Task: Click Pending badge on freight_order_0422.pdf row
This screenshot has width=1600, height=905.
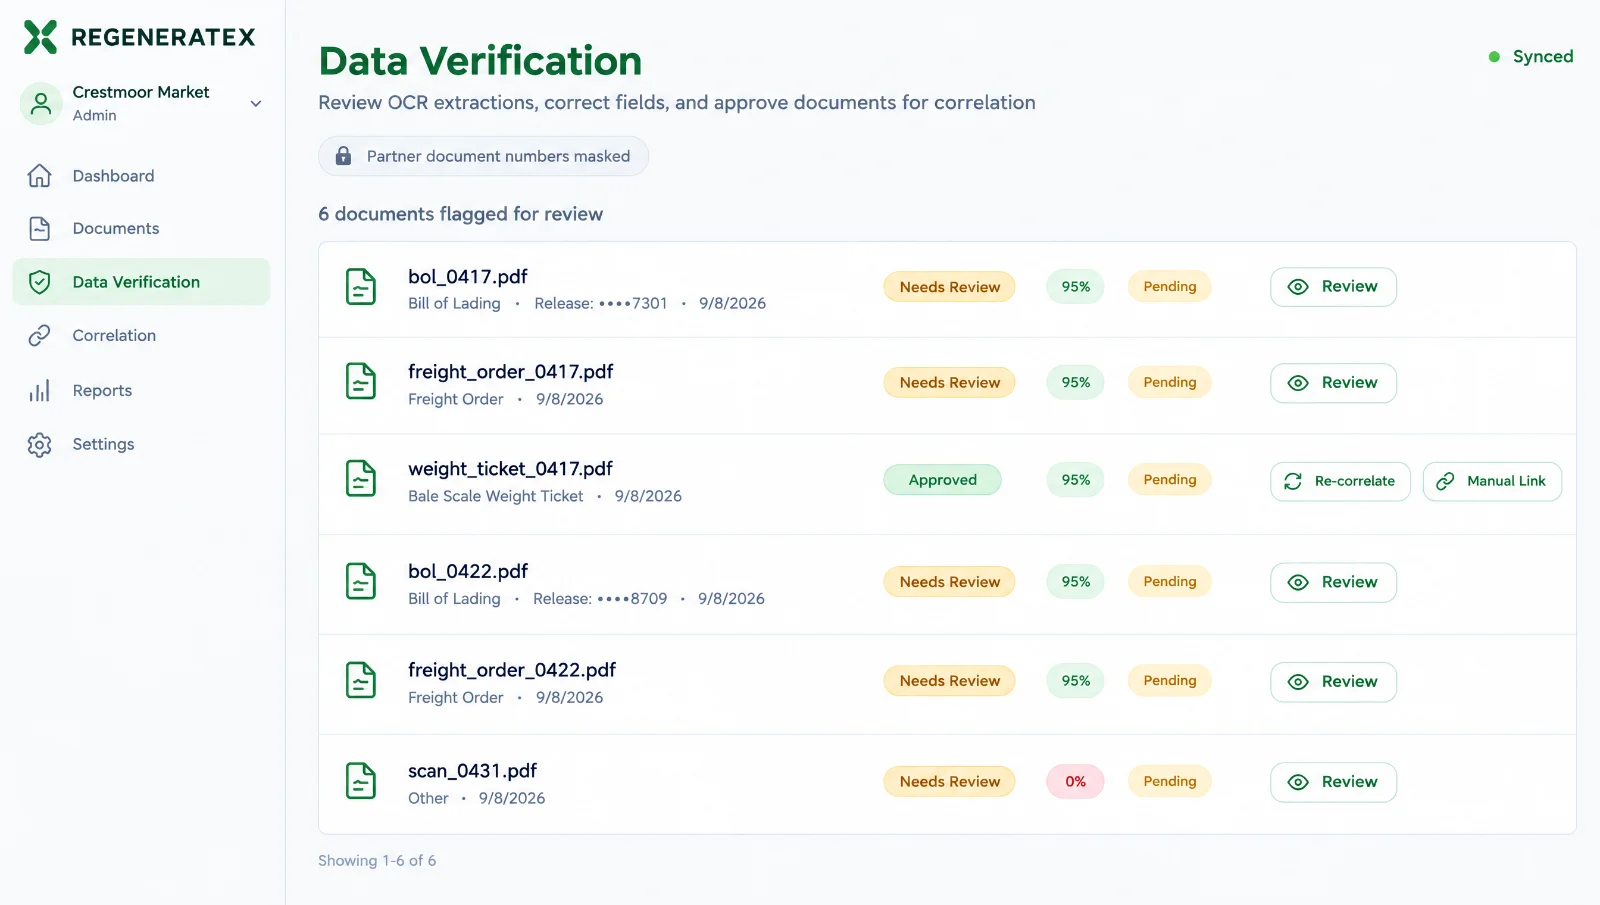Action: [x=1169, y=681]
